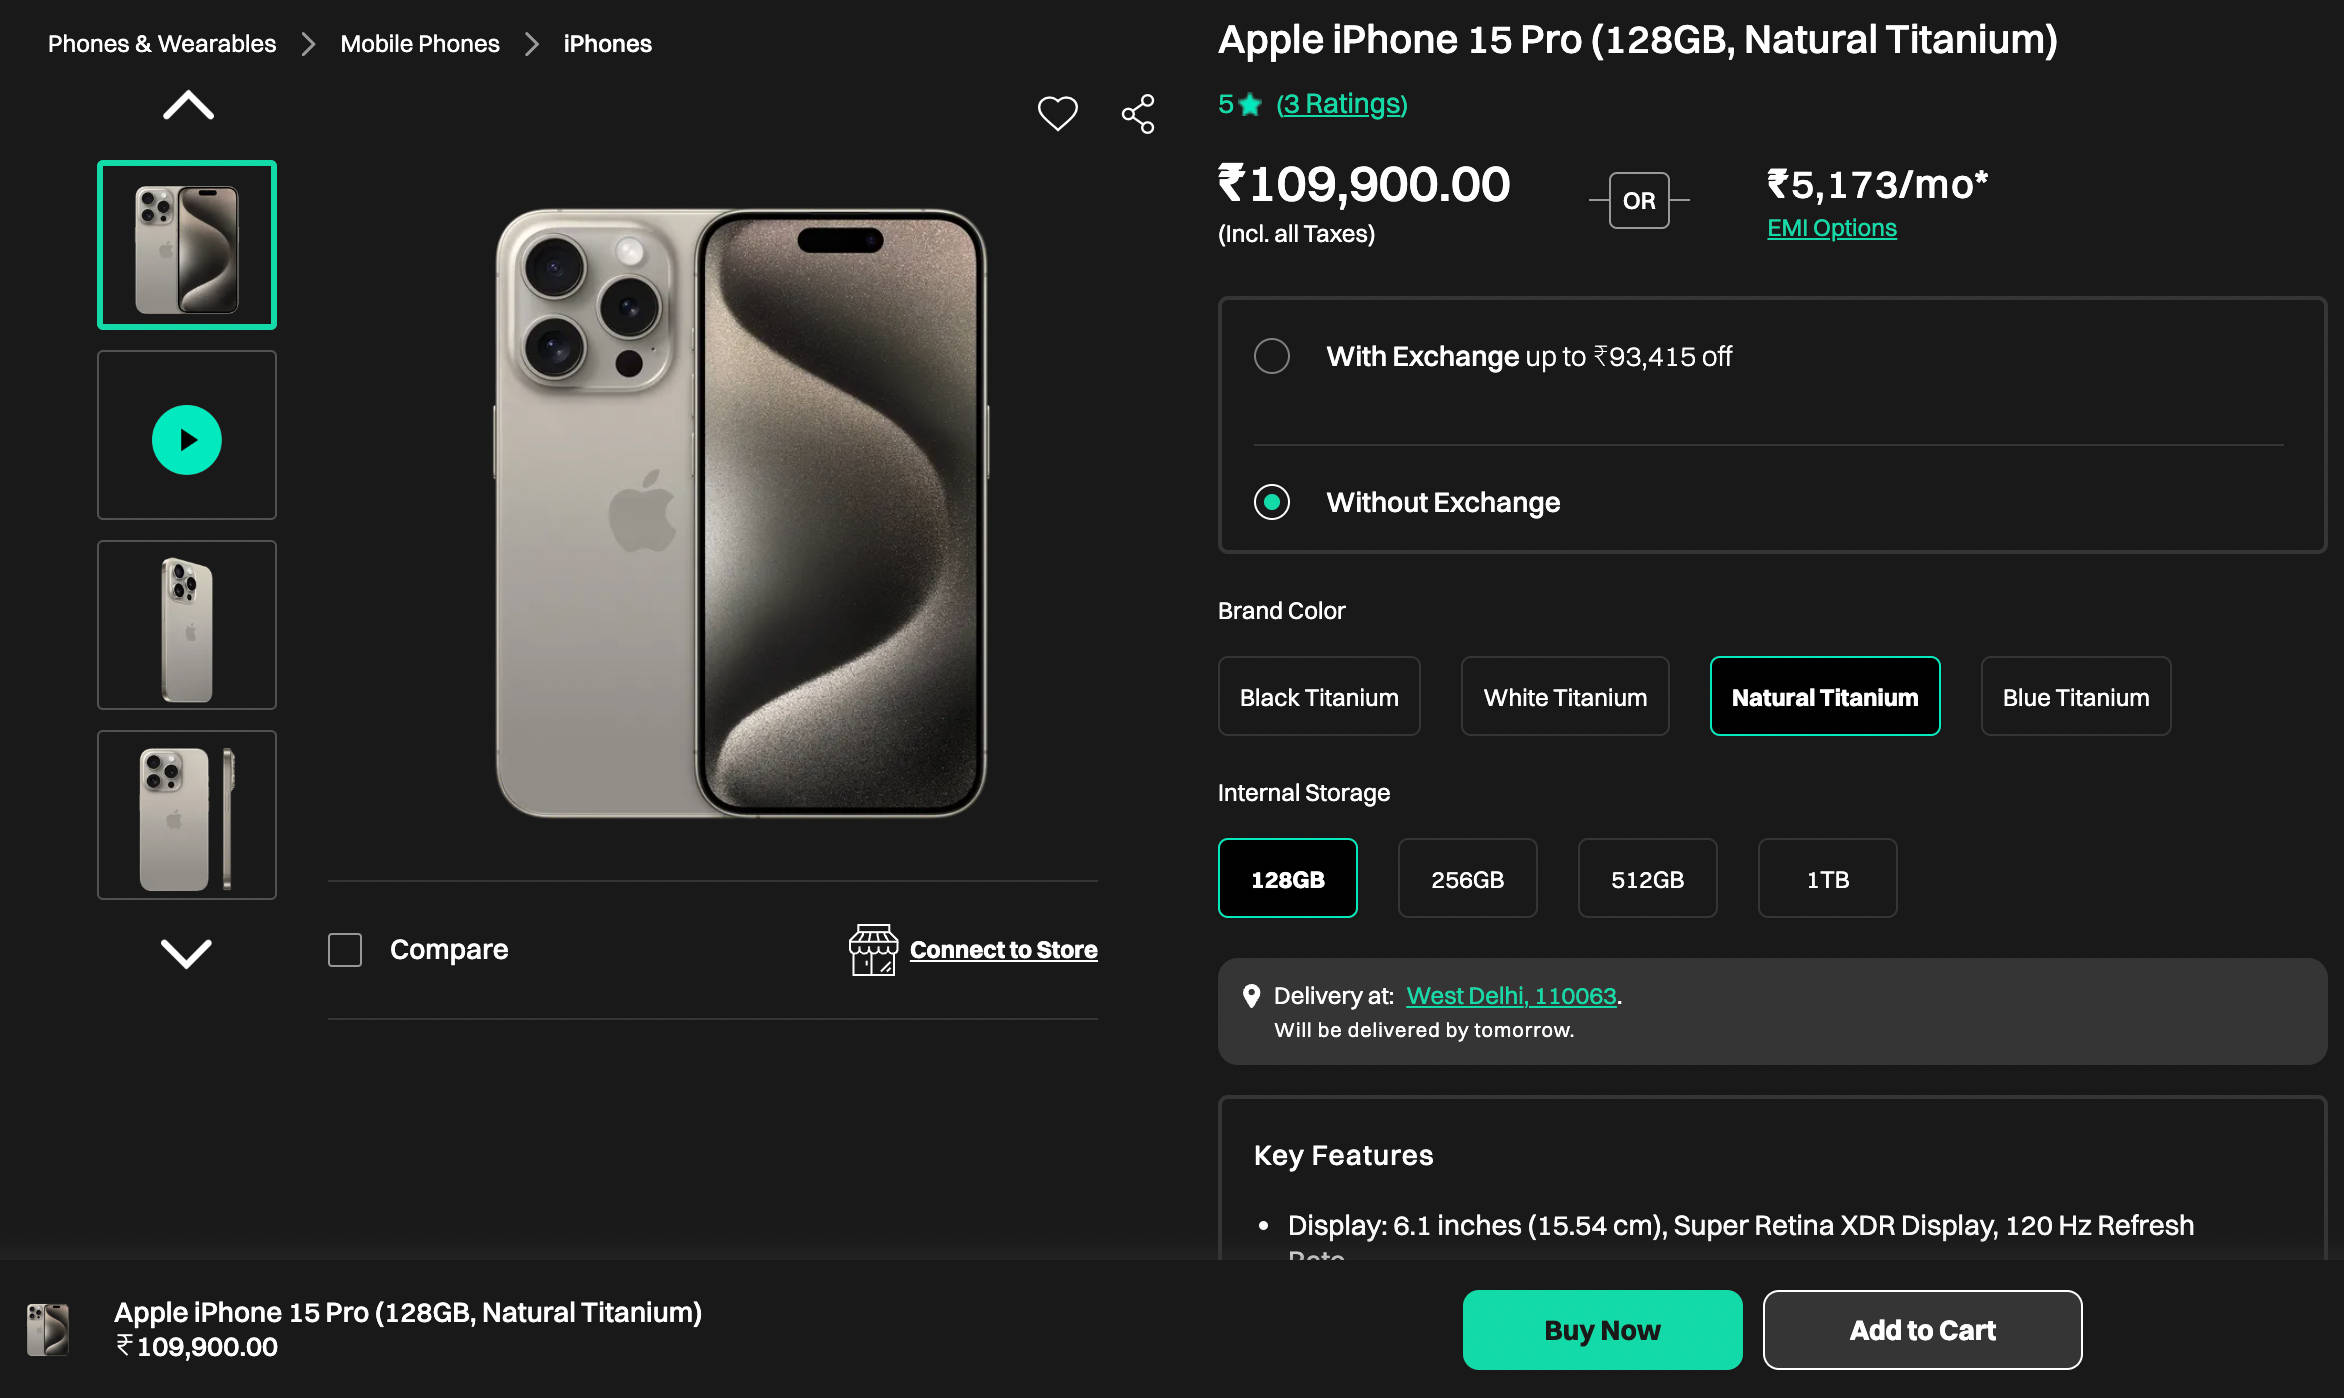Tick the Compare checkbox

click(345, 949)
